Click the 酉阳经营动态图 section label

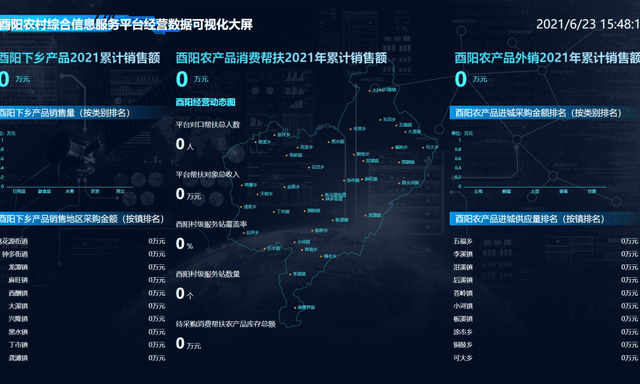[x=205, y=102]
